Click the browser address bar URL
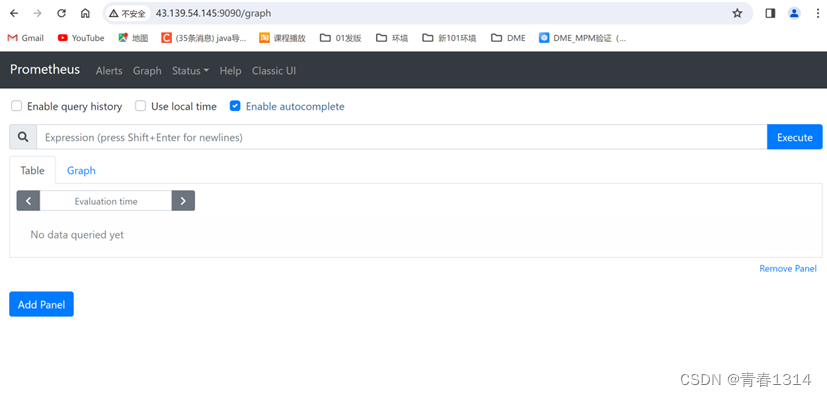Viewport: 827px width, 397px height. pos(213,14)
